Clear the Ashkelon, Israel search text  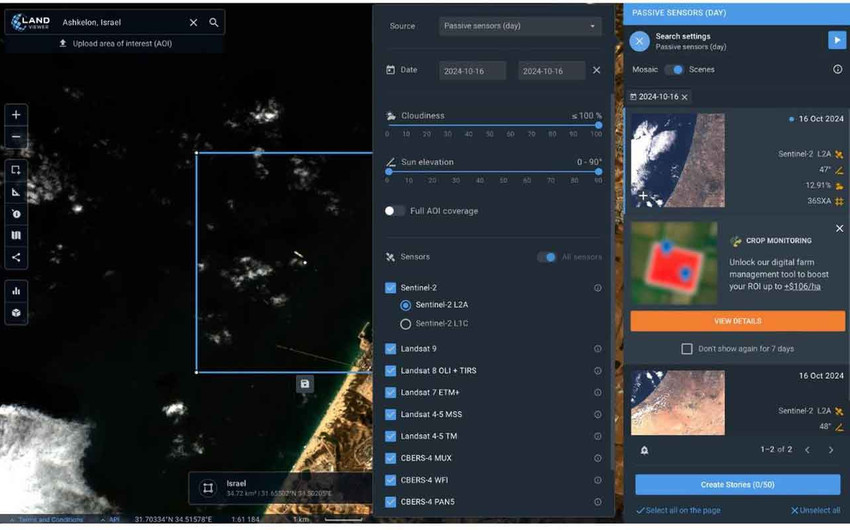coord(194,22)
